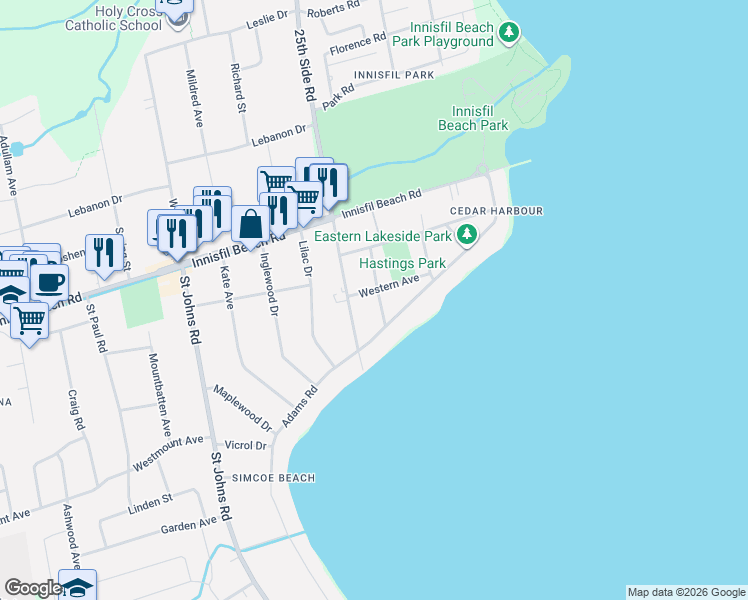Image resolution: width=748 pixels, height=600 pixels.
Task: Select the Eastern Lakeside Park label
Action: [x=383, y=236]
